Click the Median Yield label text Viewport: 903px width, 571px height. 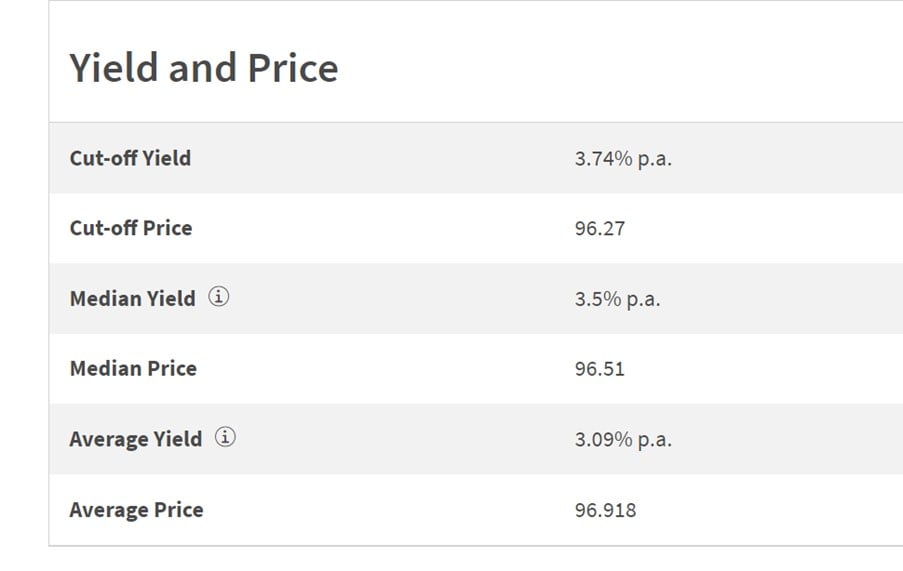click(x=132, y=299)
